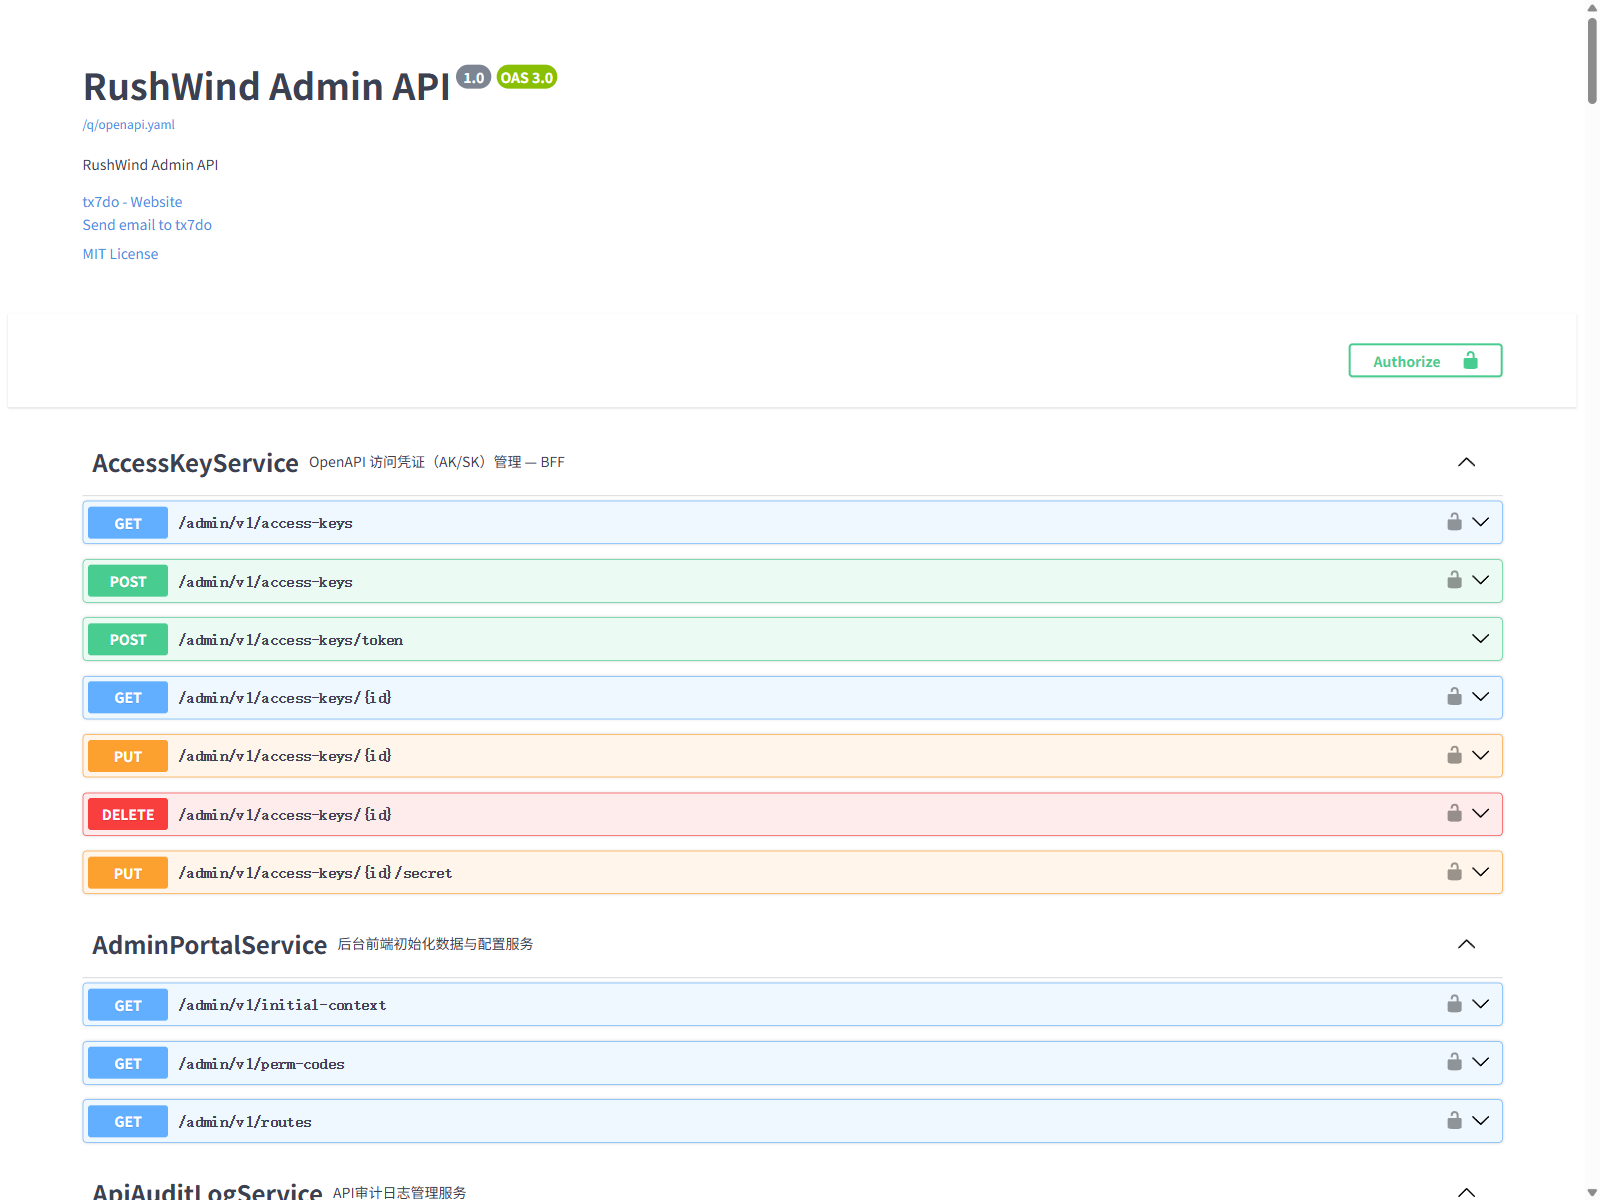1600x1200 pixels.
Task: Collapse the AdminPortalService section
Action: pos(1467,944)
